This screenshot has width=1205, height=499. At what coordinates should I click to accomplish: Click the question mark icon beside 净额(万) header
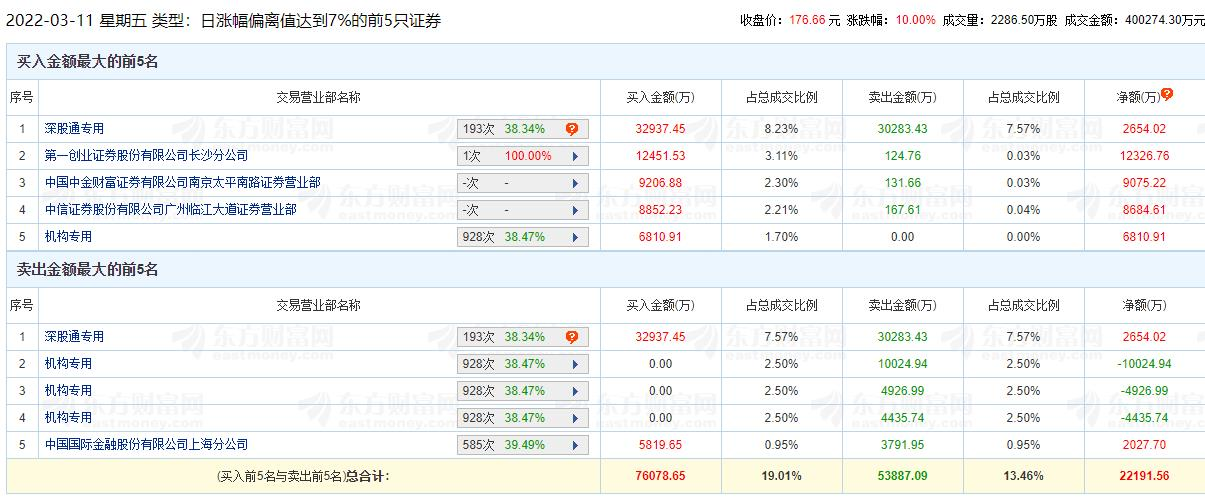point(1166,95)
